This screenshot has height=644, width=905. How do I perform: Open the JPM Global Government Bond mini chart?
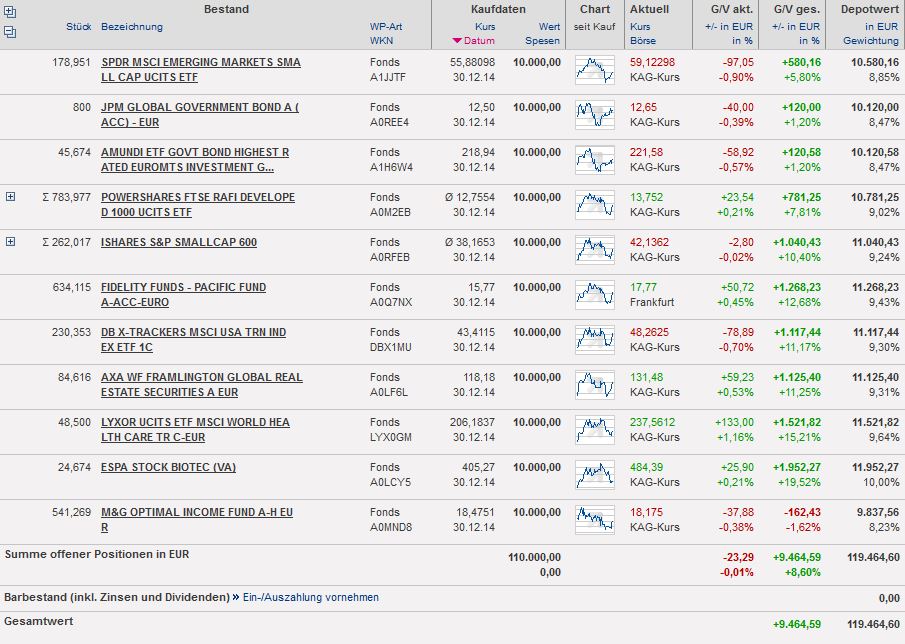click(595, 115)
